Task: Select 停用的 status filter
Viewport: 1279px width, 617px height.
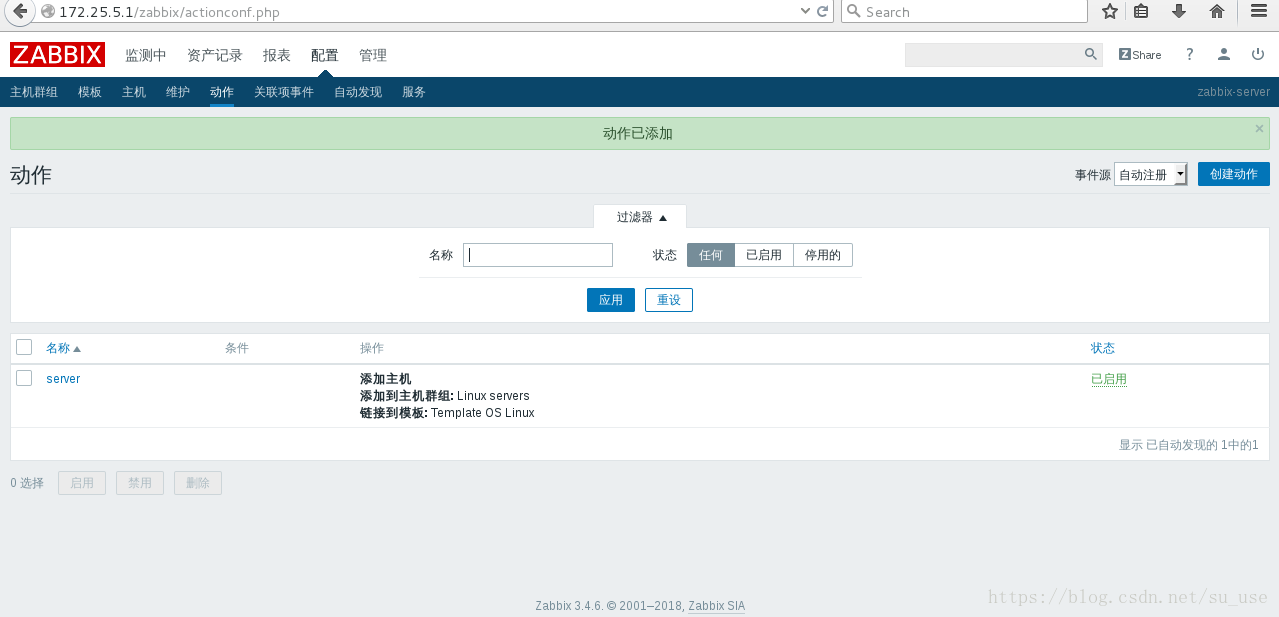Action: 823,255
